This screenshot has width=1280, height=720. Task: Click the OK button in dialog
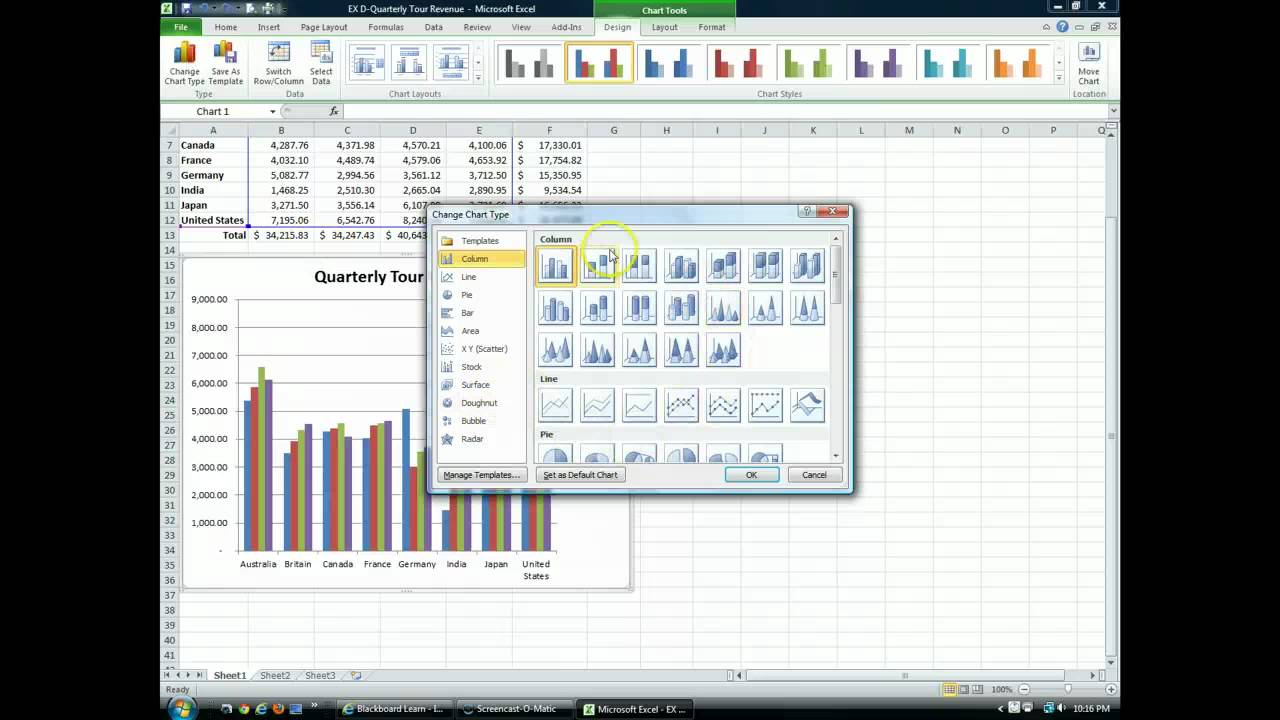point(751,475)
